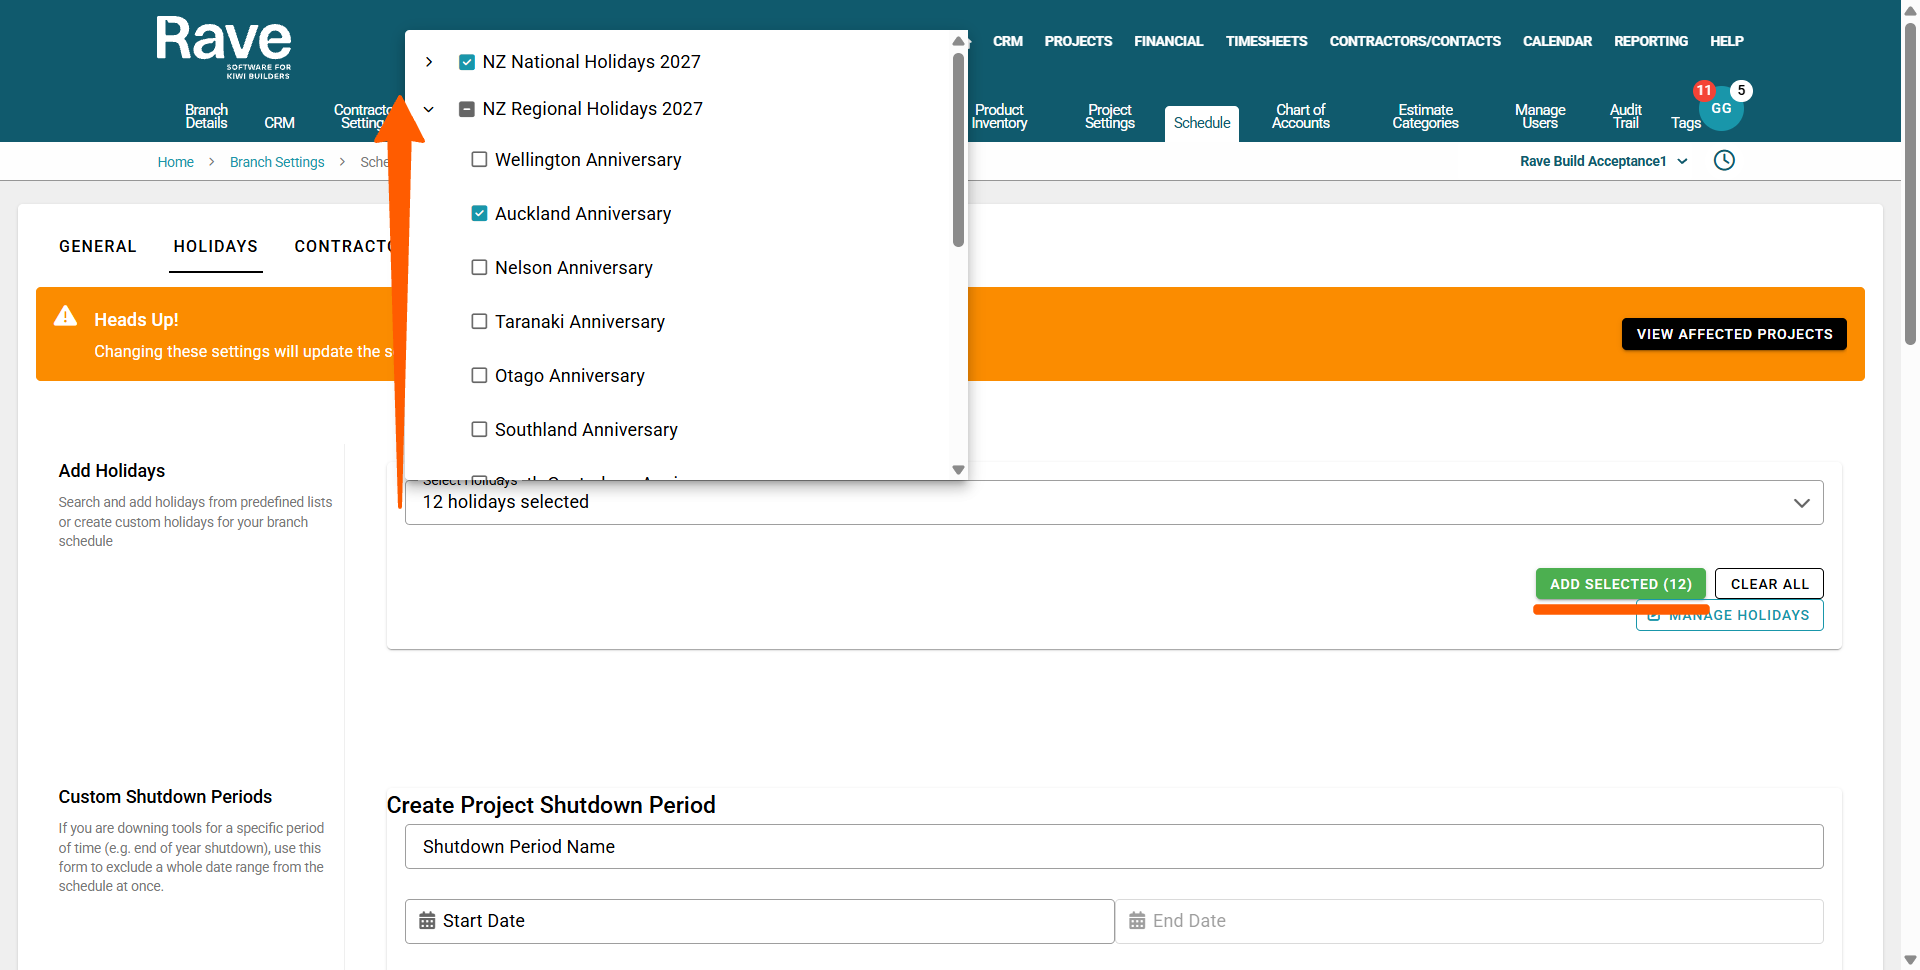Open the red 11 notifications badge

point(1703,90)
